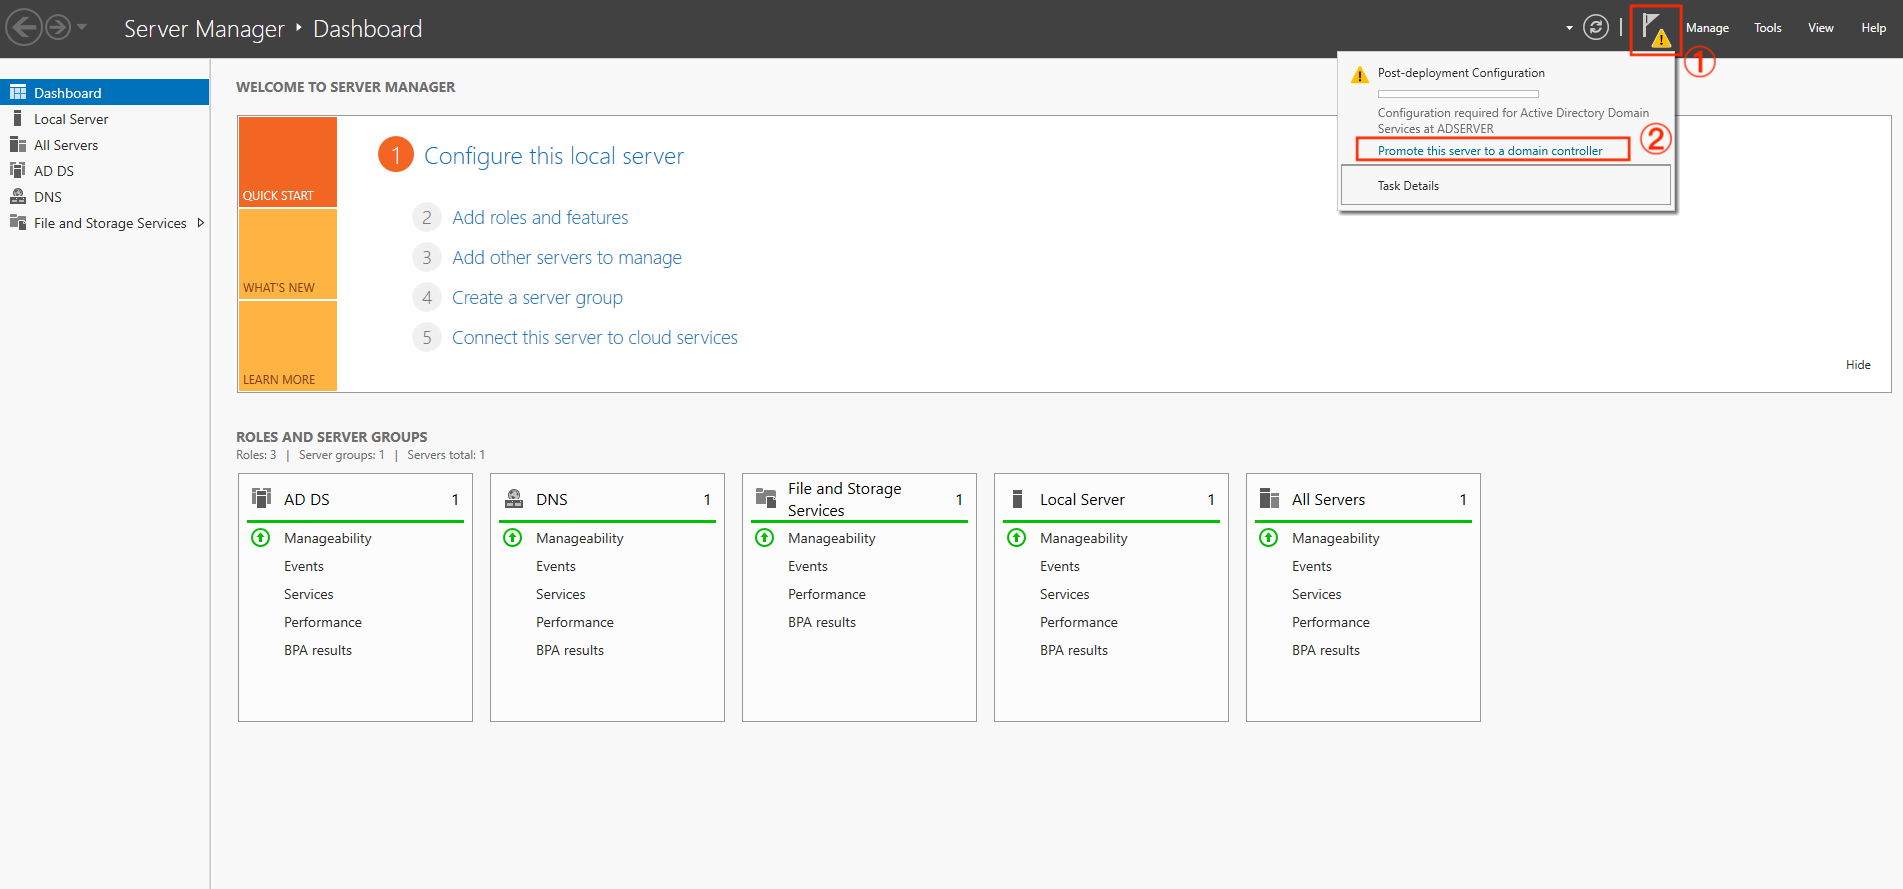Open Performance in the DNS tile
Screen dimensions: 1903x889
tap(575, 622)
